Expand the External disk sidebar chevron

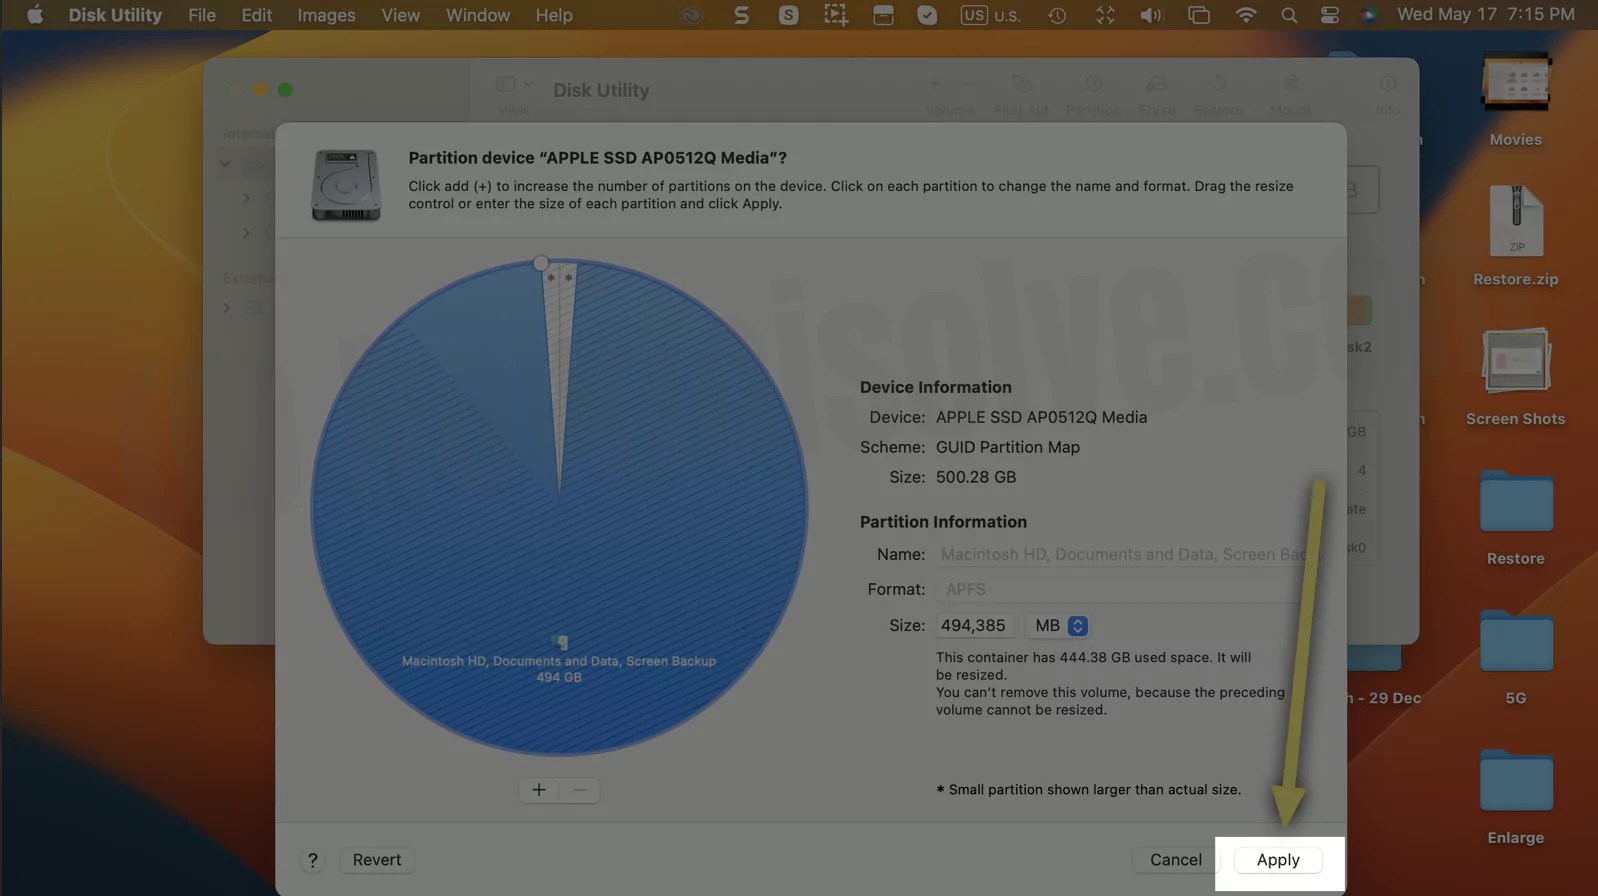click(226, 308)
